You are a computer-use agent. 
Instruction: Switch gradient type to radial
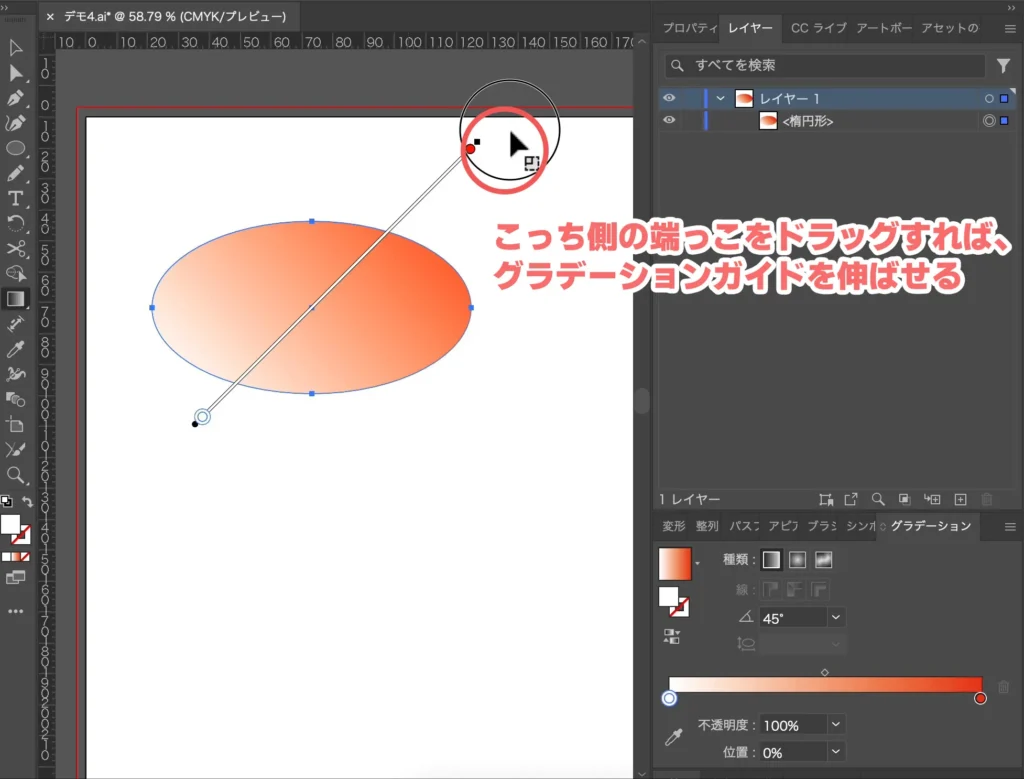click(798, 560)
